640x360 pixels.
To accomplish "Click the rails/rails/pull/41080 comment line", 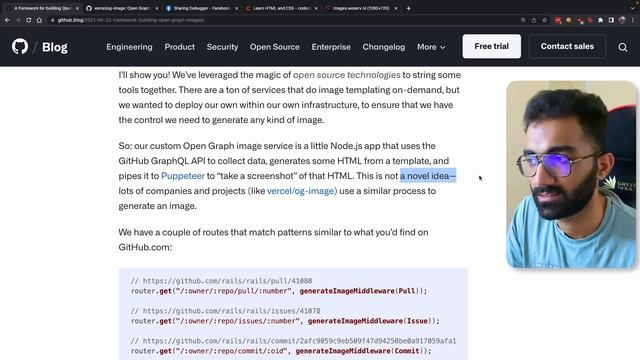I will click(x=221, y=281).
